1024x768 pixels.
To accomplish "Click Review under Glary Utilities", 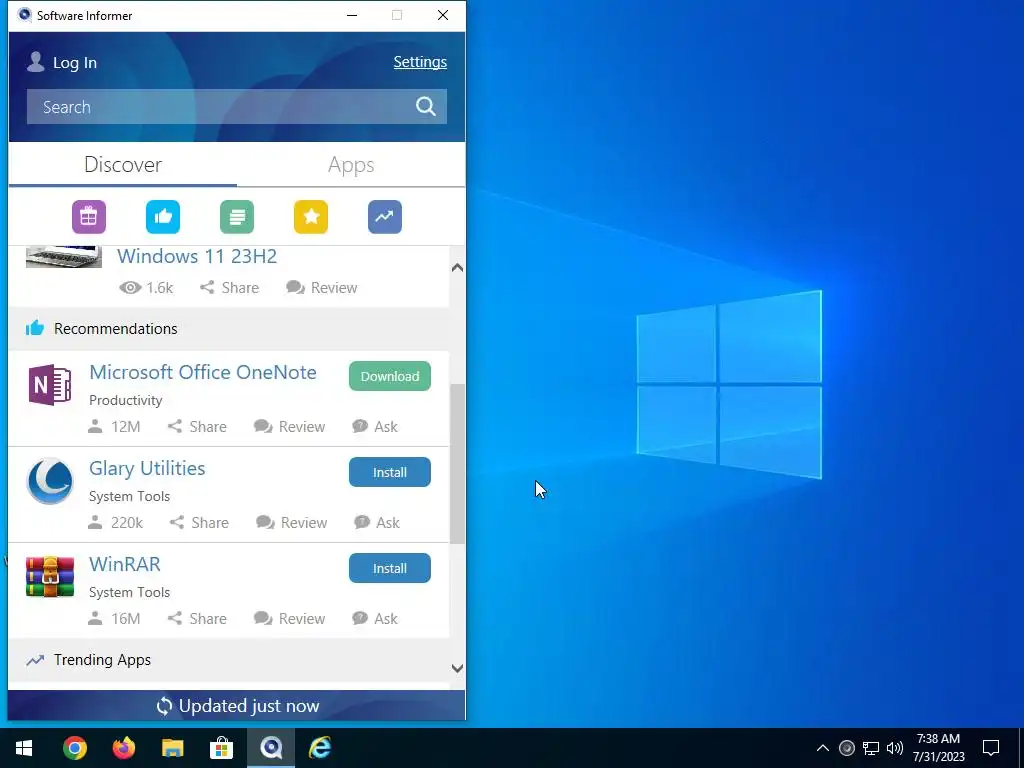I will [291, 522].
